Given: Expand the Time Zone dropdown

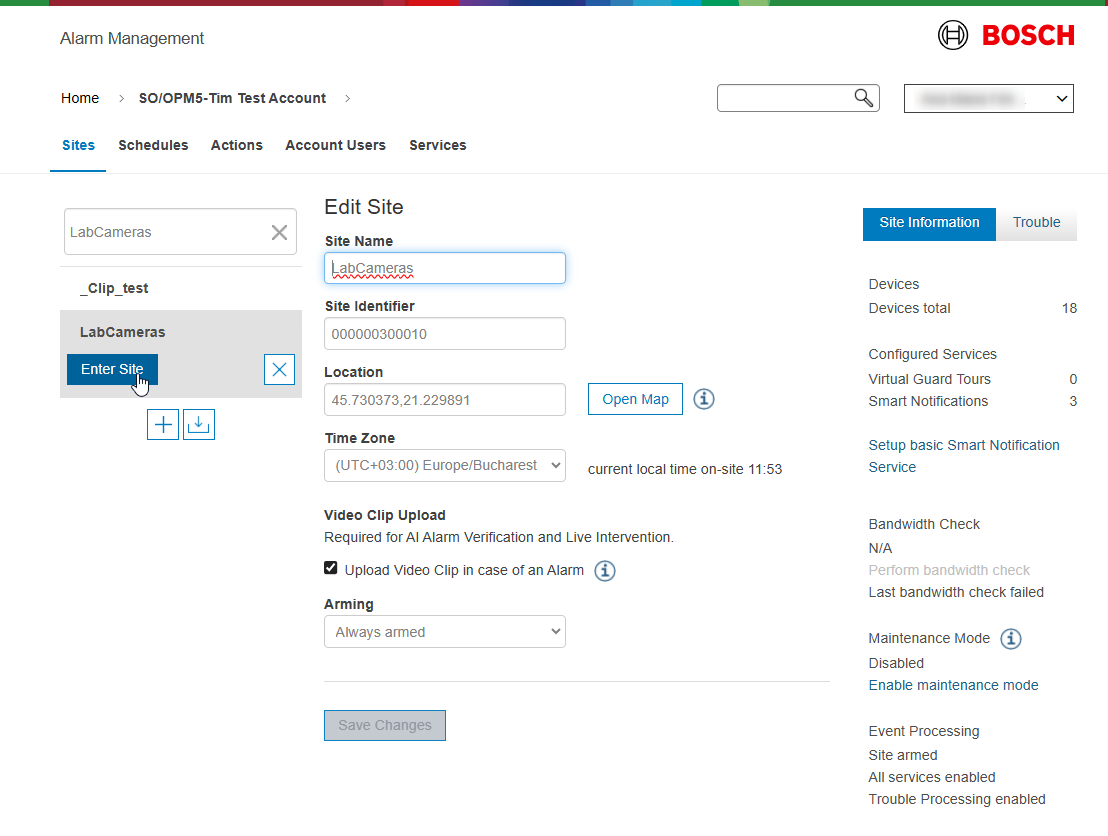Looking at the screenshot, I should pyautogui.click(x=445, y=465).
